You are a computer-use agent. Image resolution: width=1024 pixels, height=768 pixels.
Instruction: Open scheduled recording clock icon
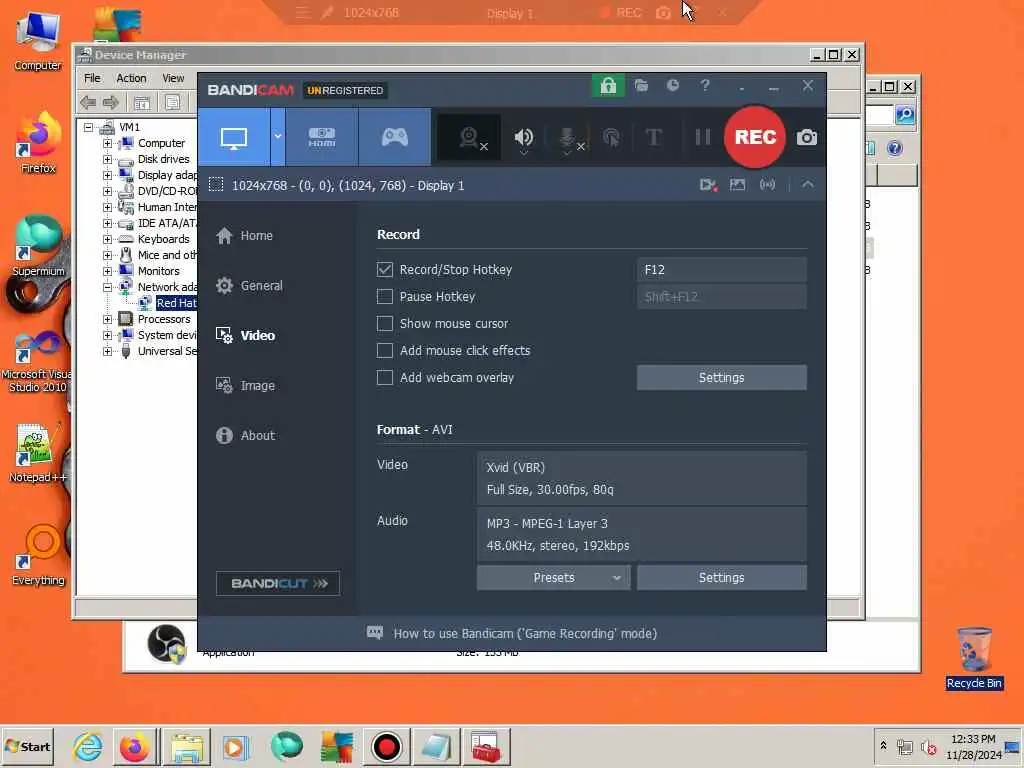673,86
